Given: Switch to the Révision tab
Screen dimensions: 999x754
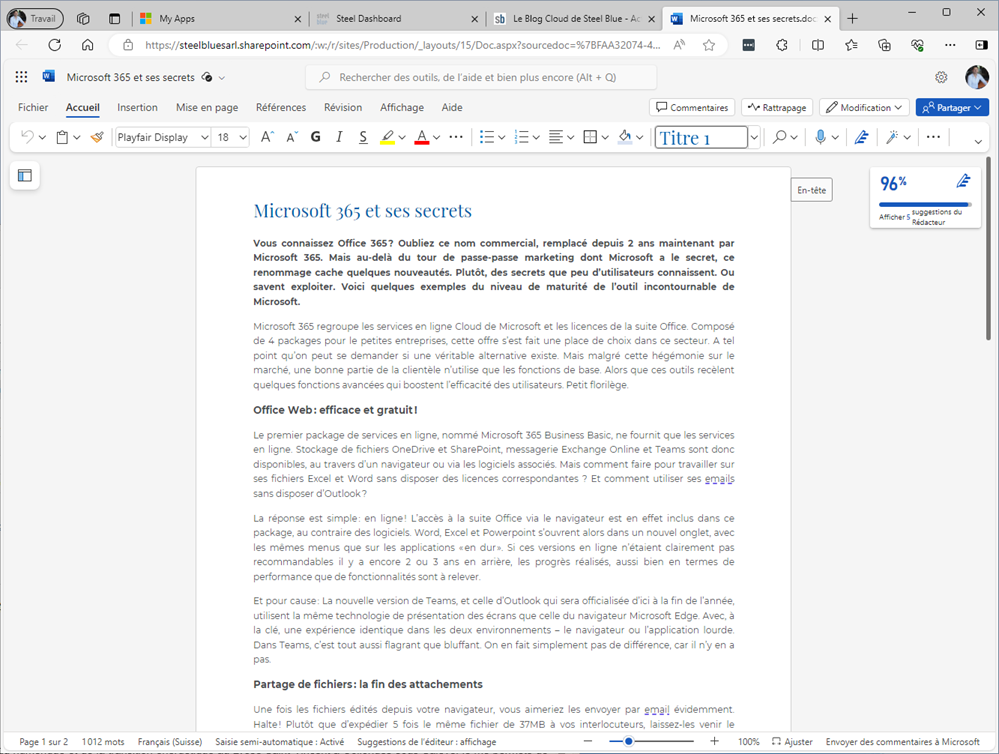Looking at the screenshot, I should tap(343, 107).
